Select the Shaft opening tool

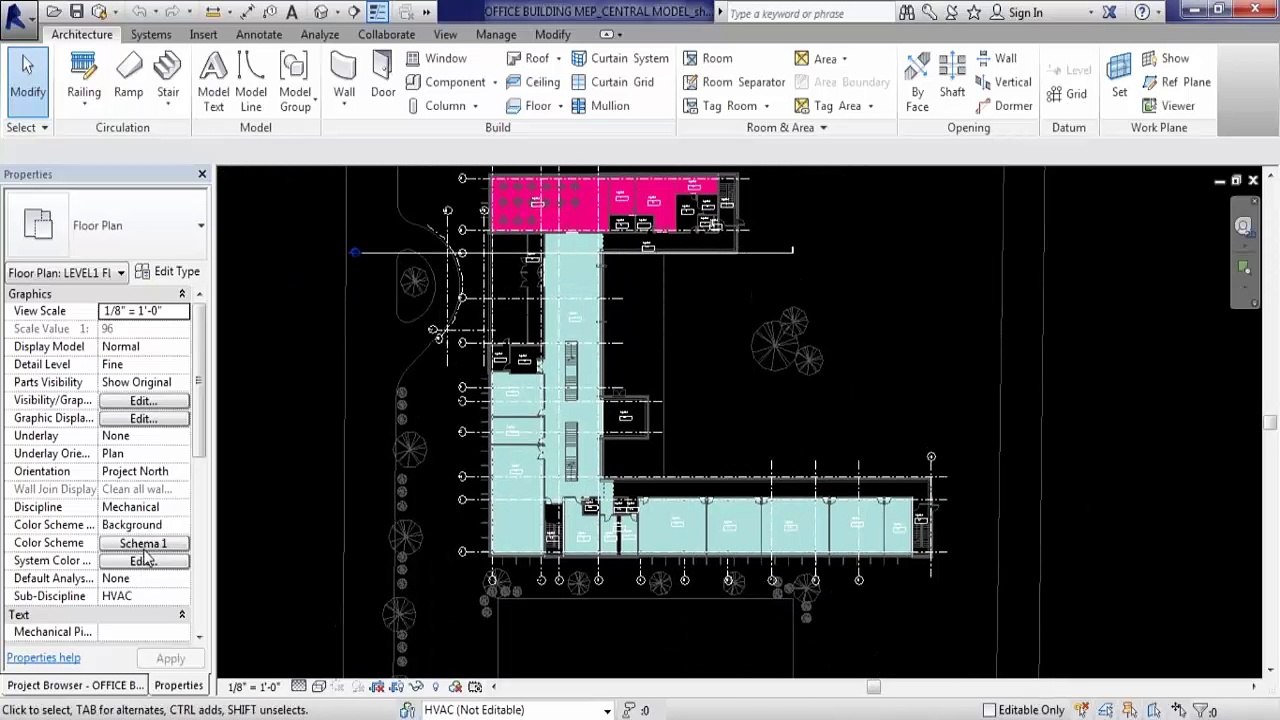click(952, 77)
